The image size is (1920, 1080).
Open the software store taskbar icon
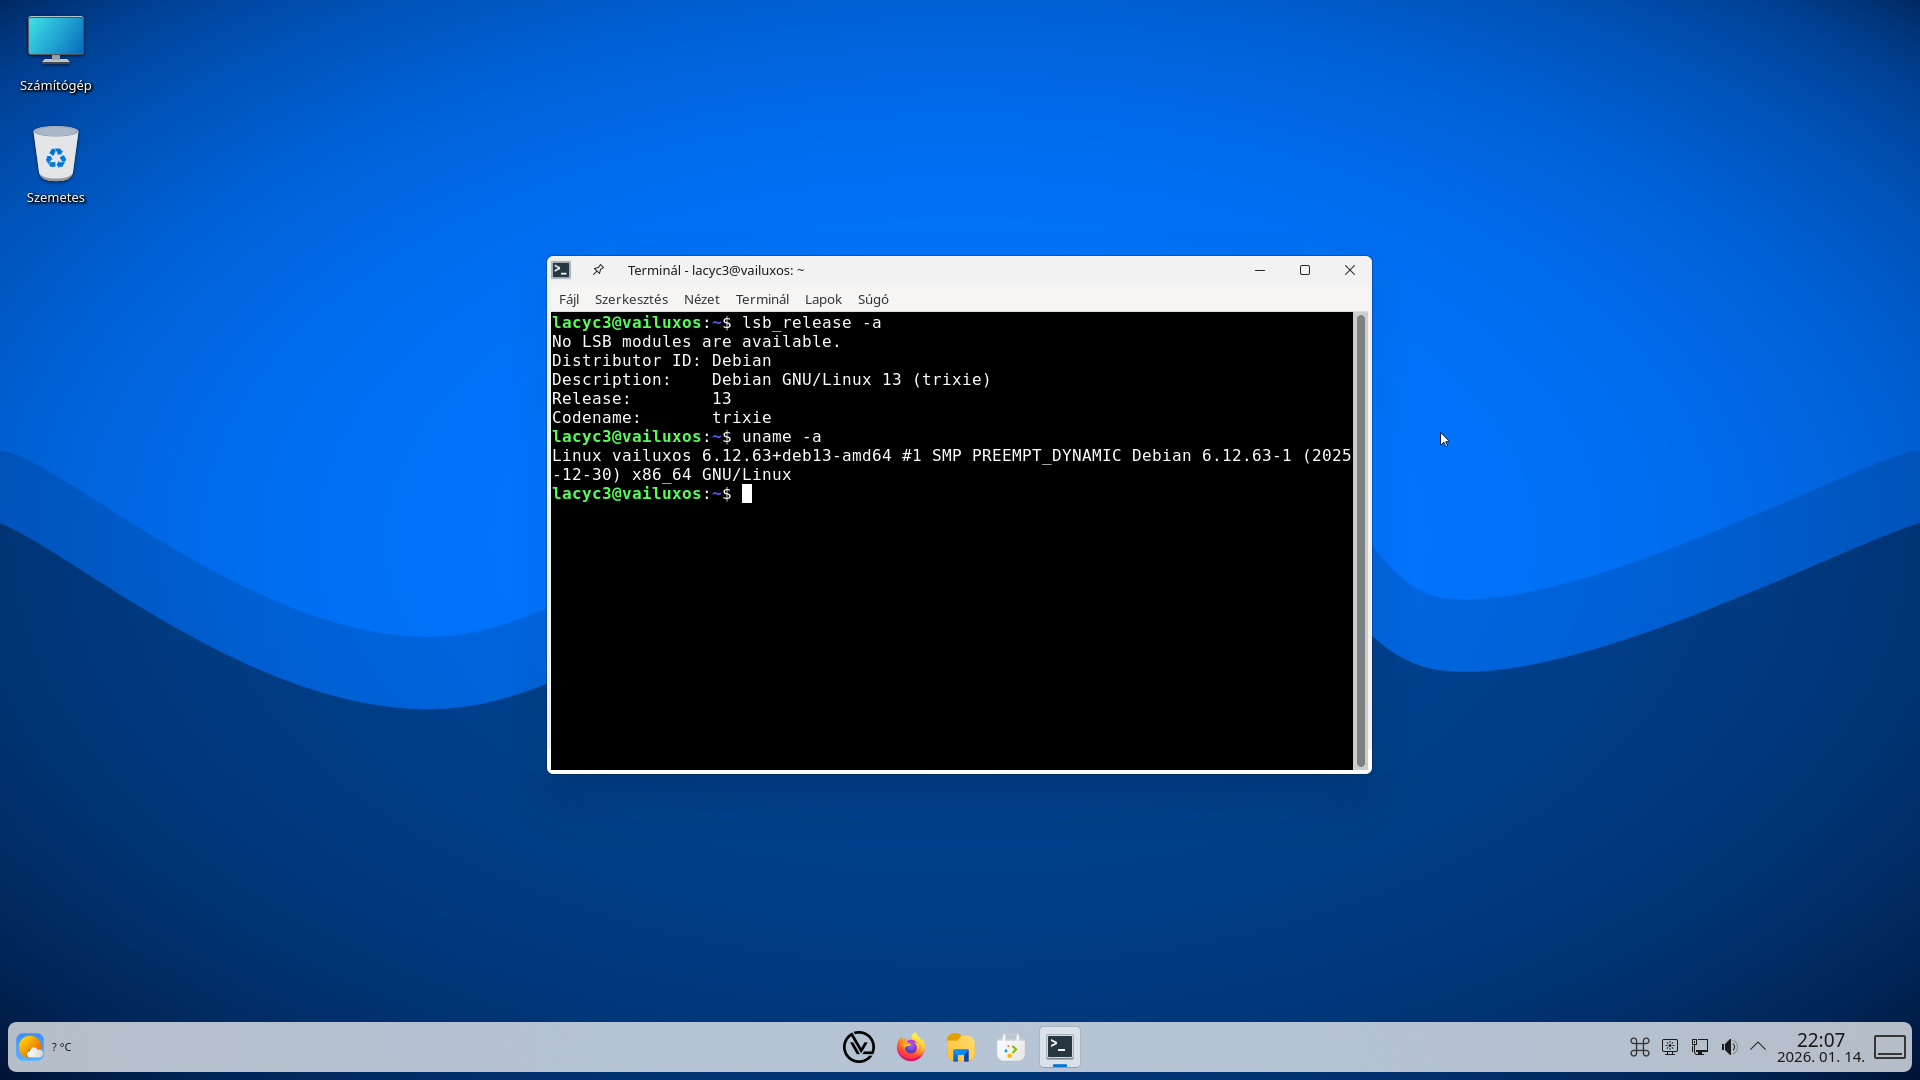pos(1010,1047)
